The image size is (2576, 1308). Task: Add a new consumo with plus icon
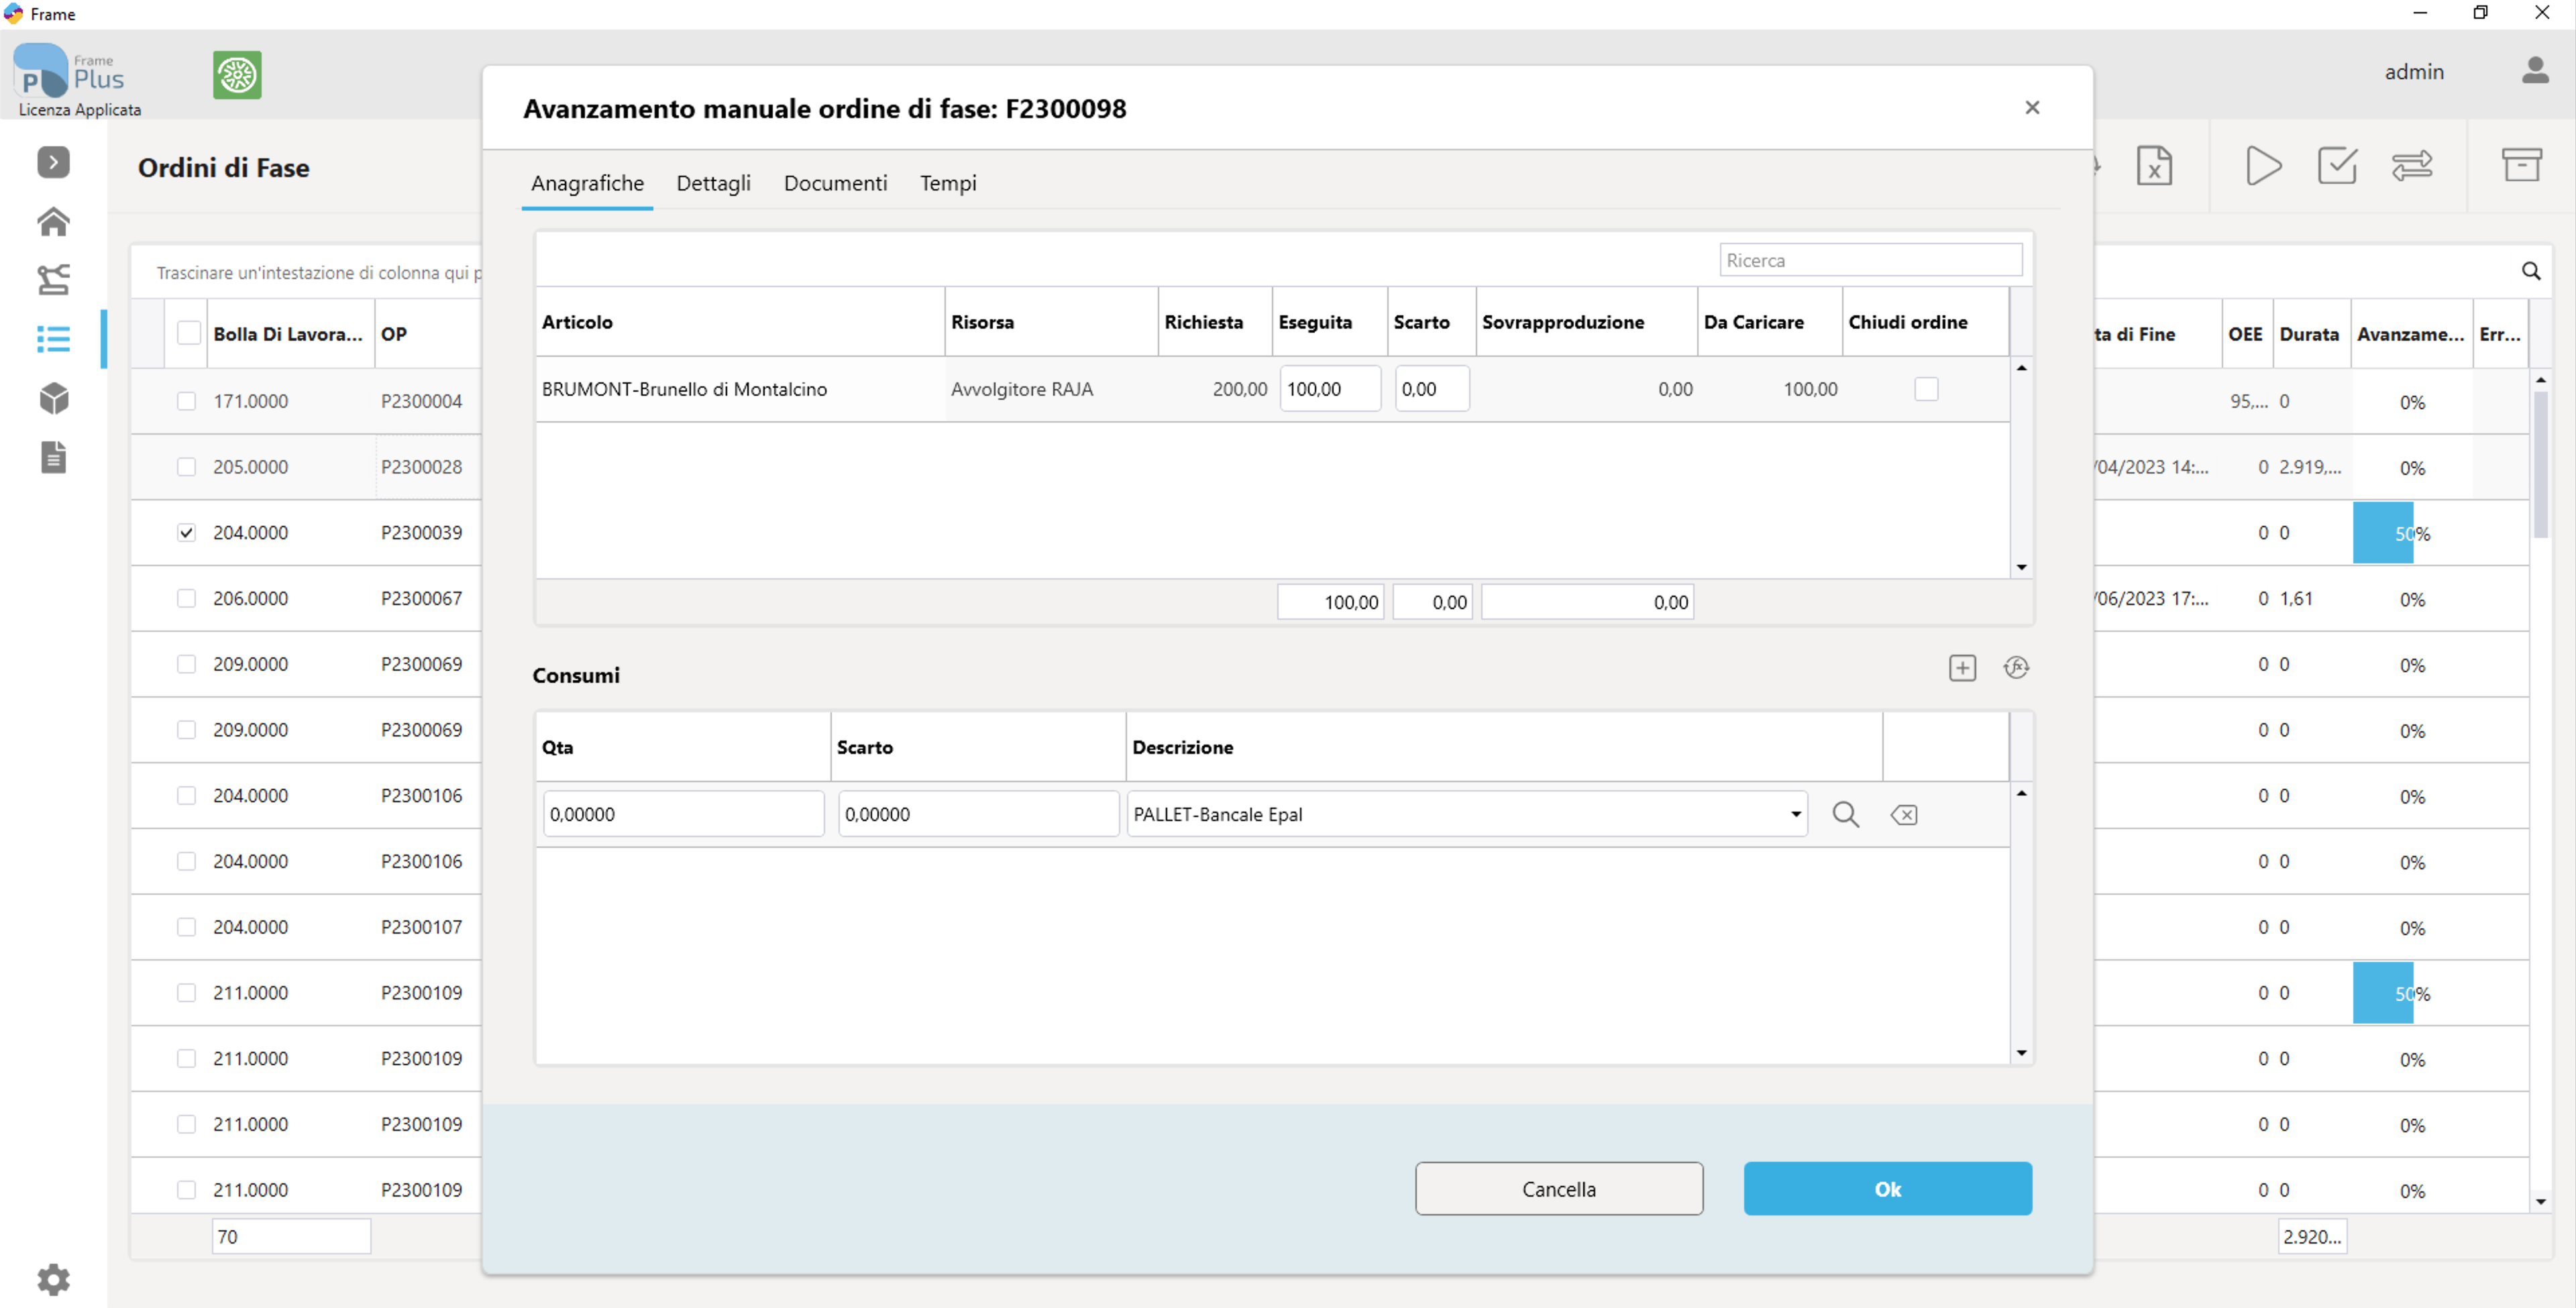point(1962,667)
